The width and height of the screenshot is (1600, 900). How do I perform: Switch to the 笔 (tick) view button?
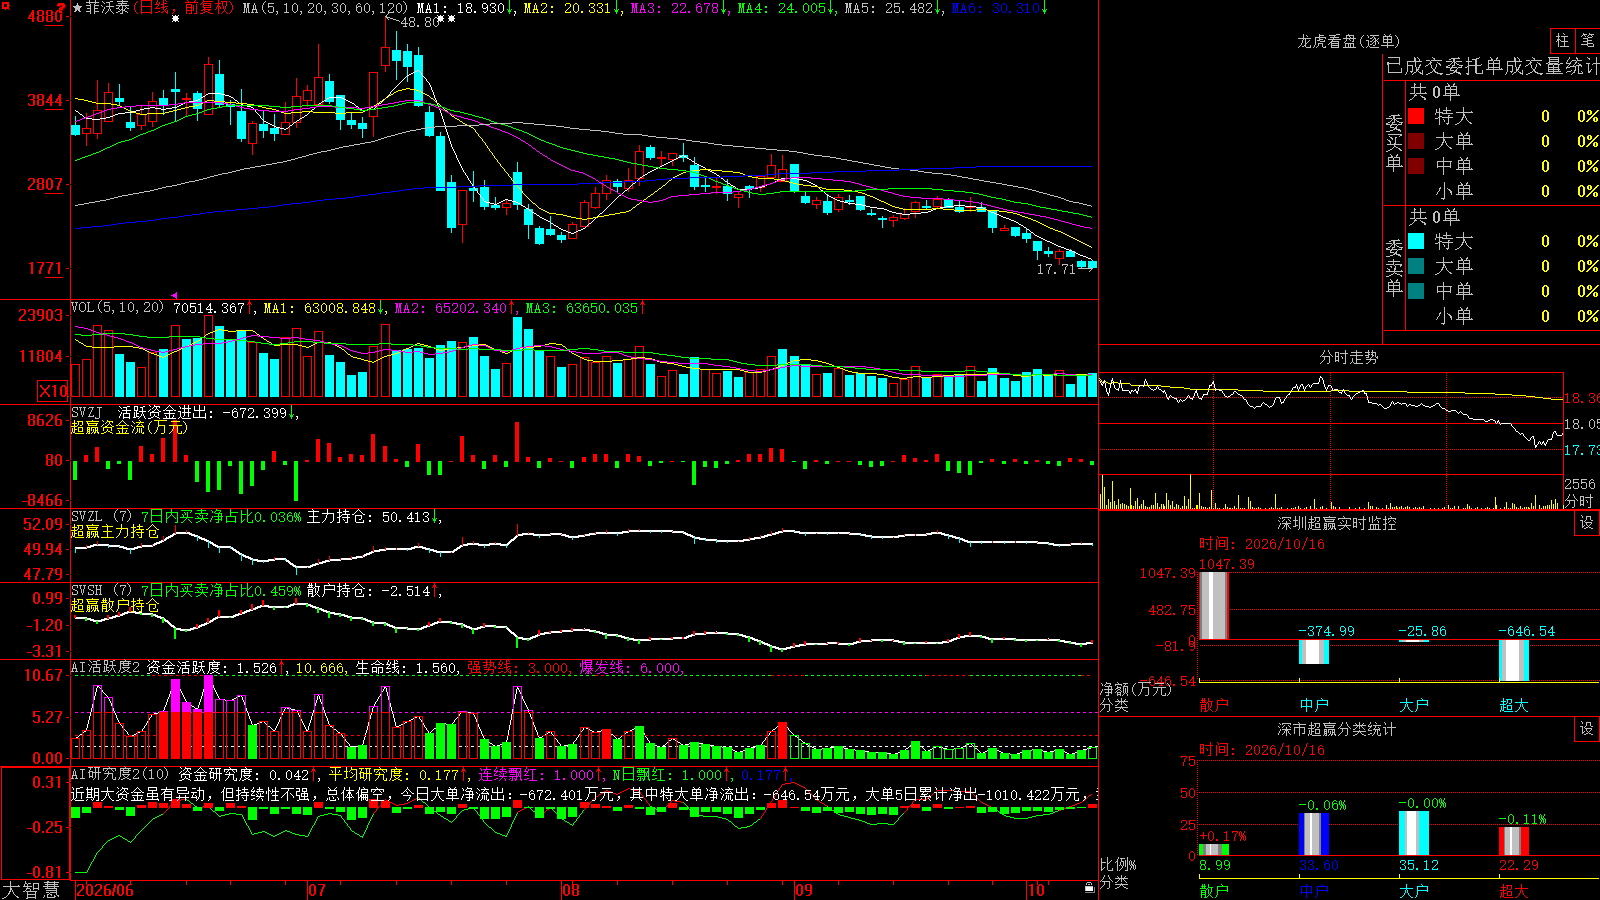[1588, 41]
